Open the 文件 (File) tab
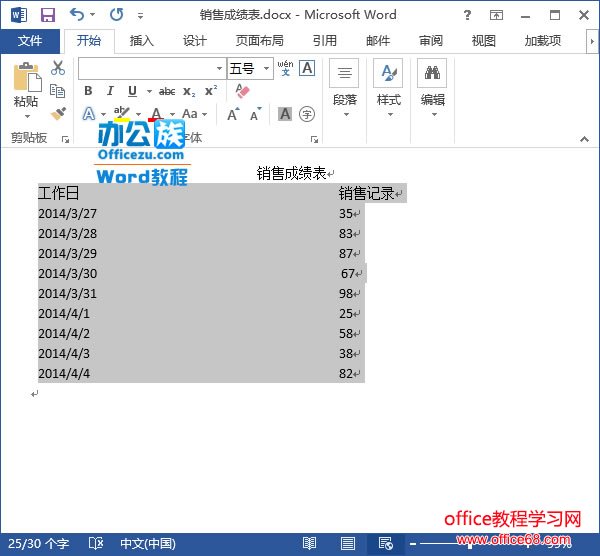This screenshot has height=556, width=600. (30, 41)
